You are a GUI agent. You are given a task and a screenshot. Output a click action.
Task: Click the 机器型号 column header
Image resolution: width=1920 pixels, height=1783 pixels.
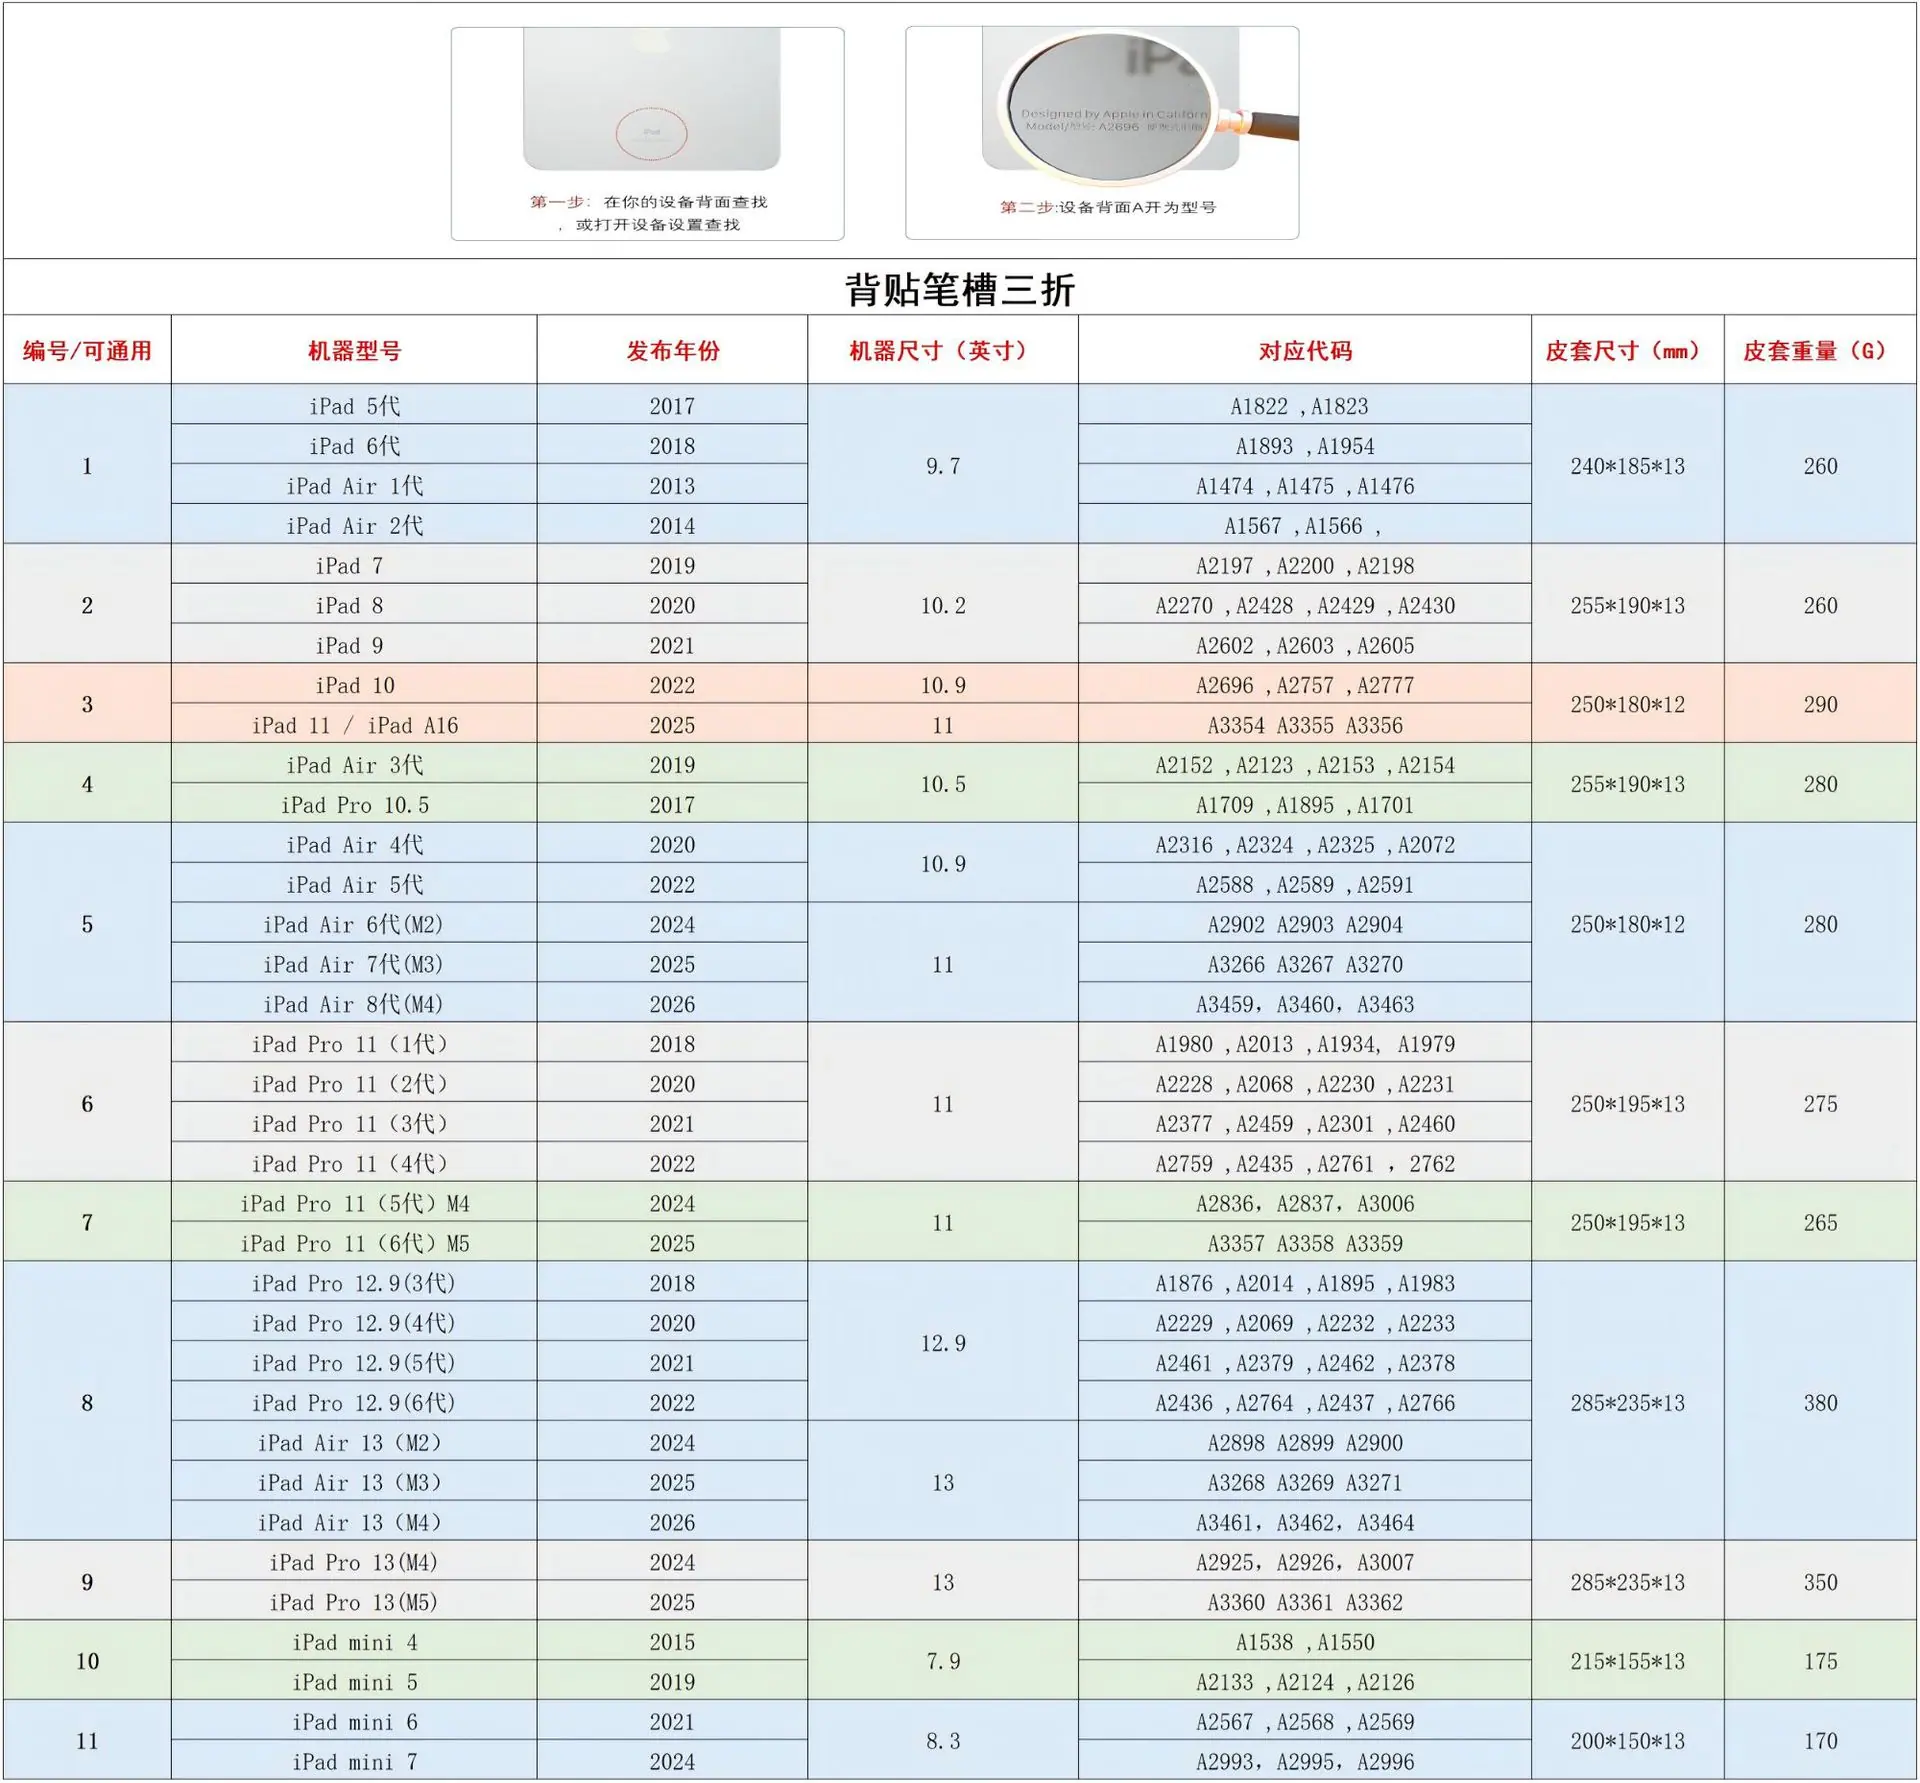point(354,351)
